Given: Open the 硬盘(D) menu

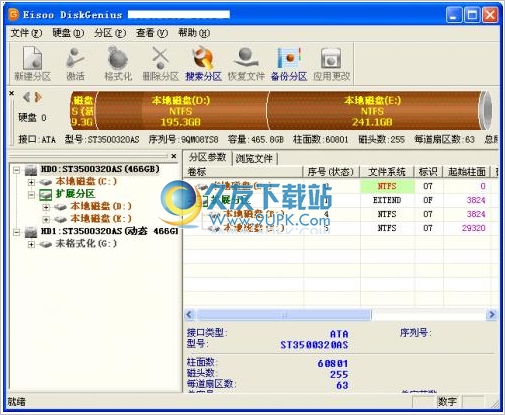Looking at the screenshot, I should [x=68, y=33].
